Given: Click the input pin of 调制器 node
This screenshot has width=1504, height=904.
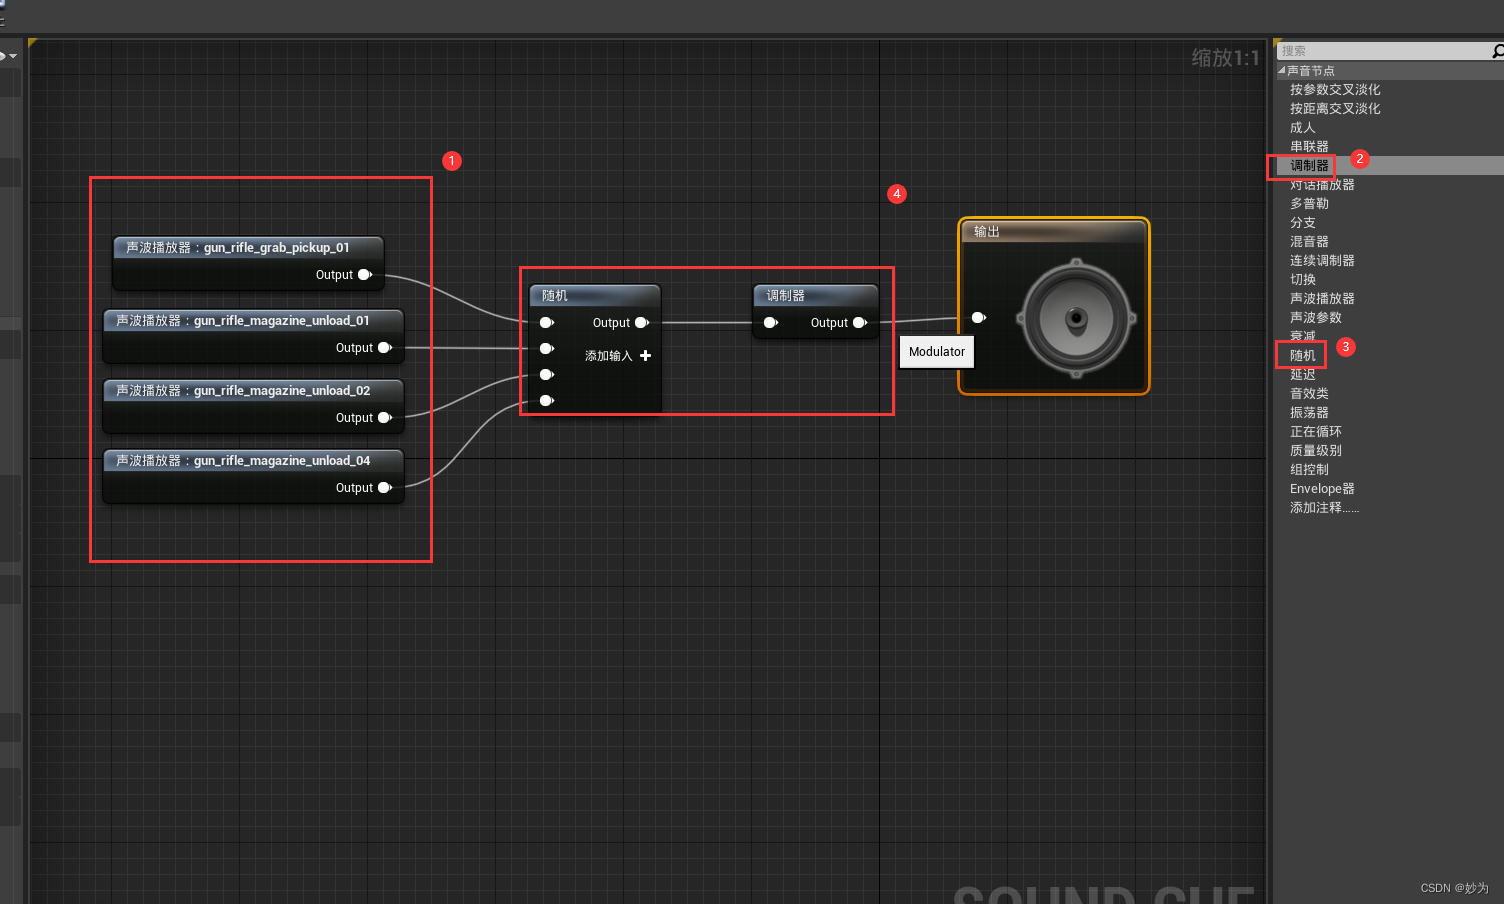Looking at the screenshot, I should [x=771, y=323].
